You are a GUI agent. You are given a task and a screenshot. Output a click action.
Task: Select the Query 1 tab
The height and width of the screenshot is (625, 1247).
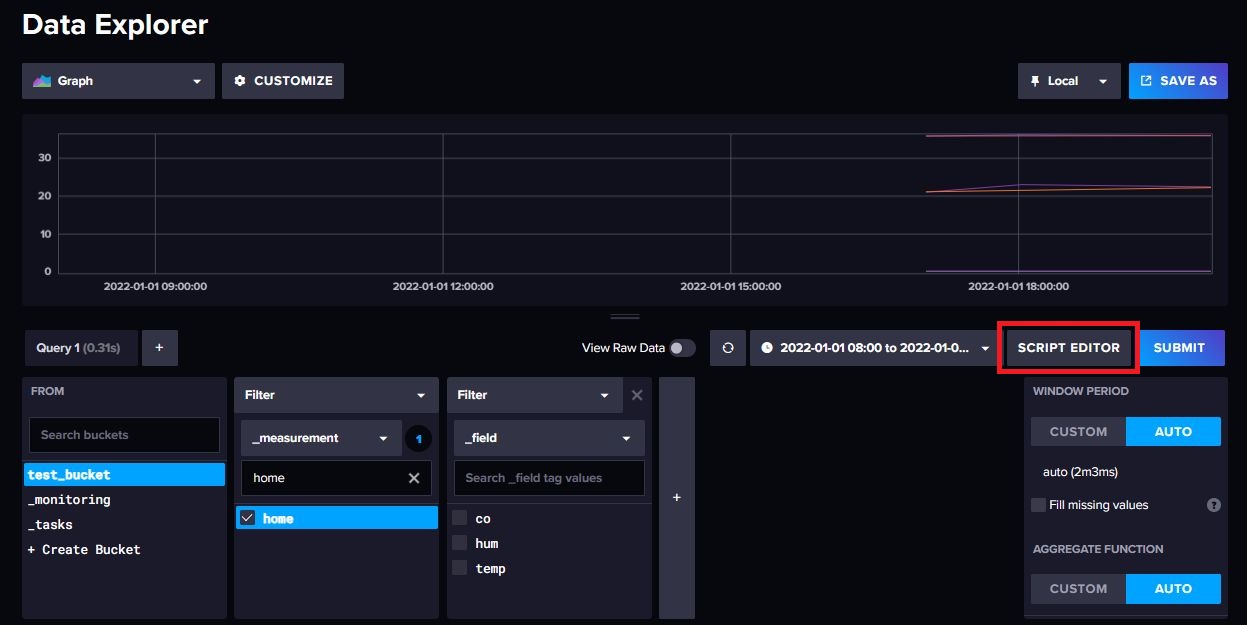[80, 347]
